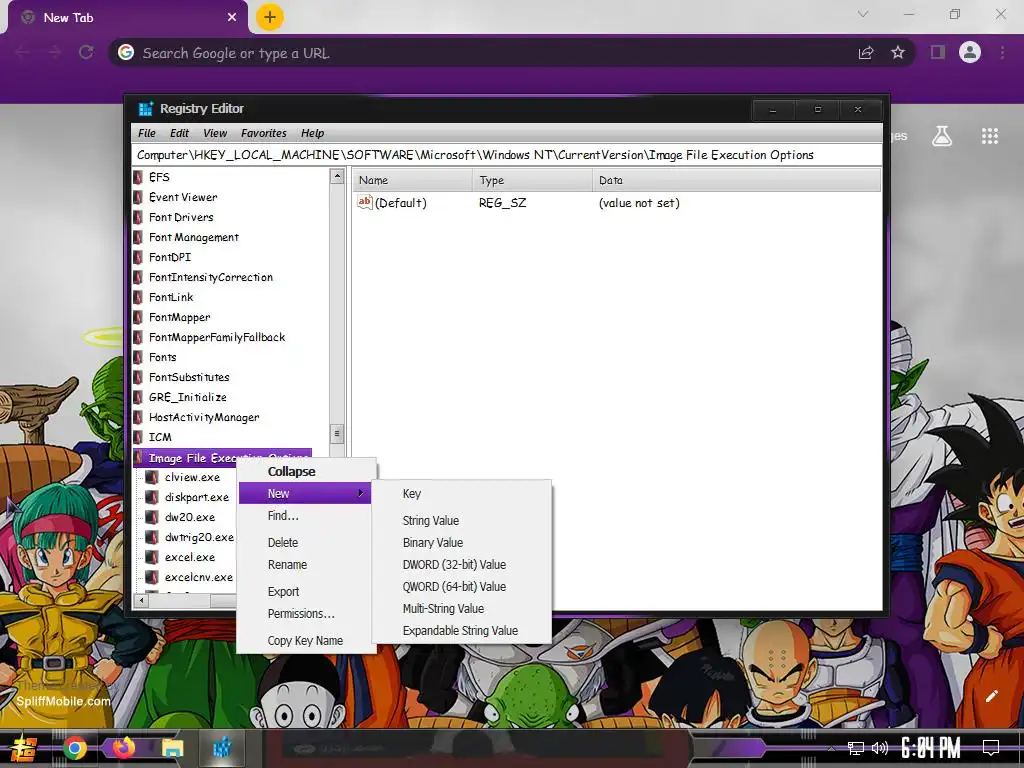The image size is (1024, 768).
Task: Open the new tab plus button
Action: (x=270, y=17)
